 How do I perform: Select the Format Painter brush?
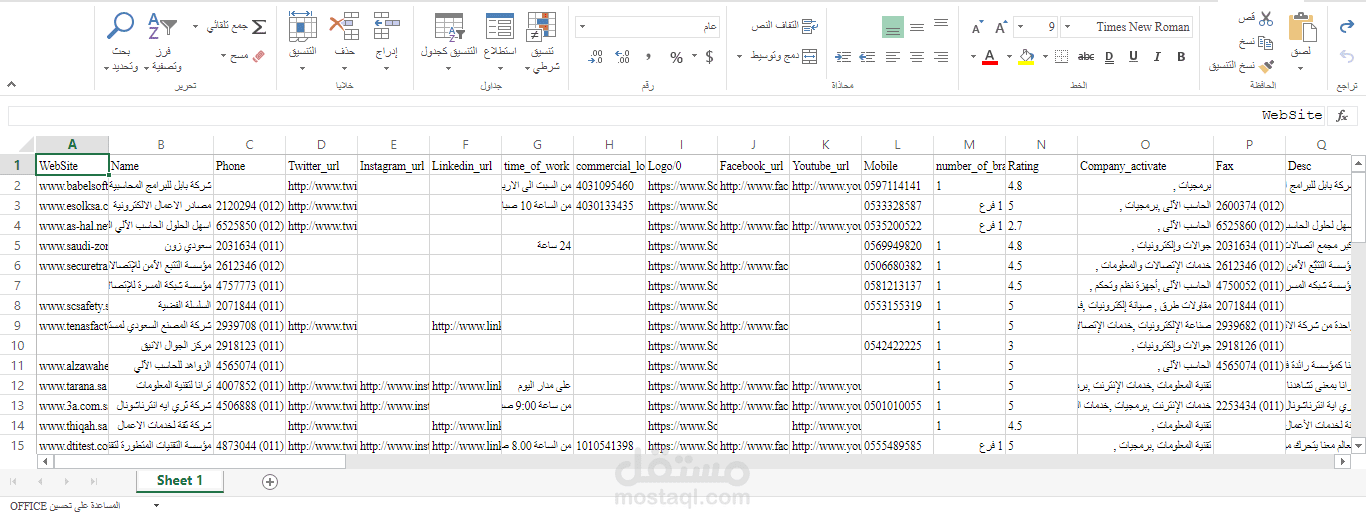(1266, 65)
